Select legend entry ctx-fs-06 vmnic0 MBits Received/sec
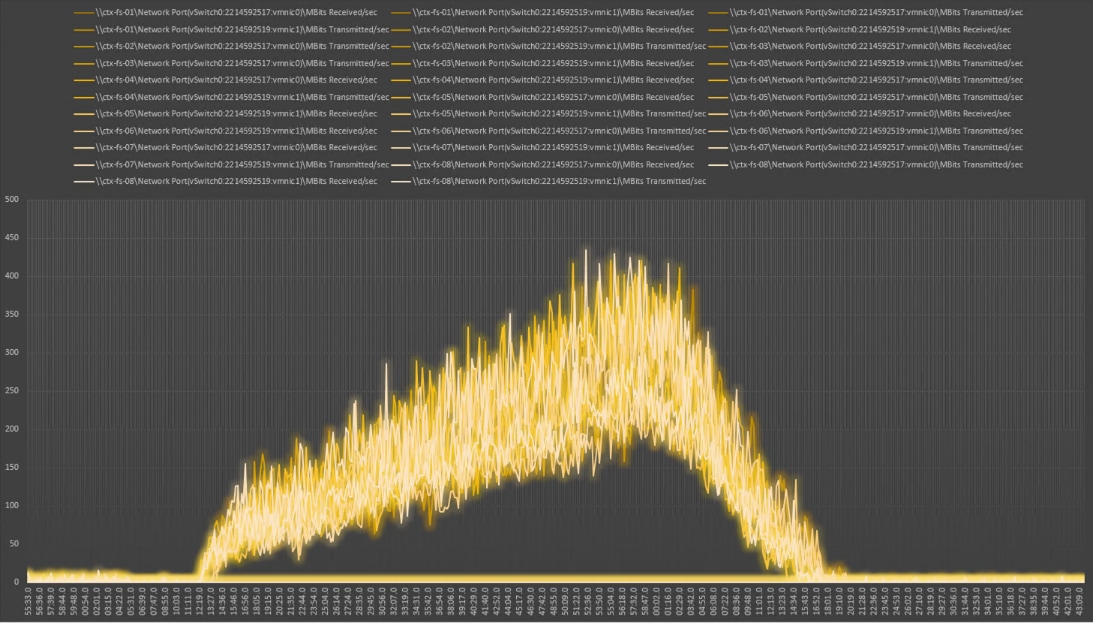This screenshot has height=623, width=1093. (859, 114)
